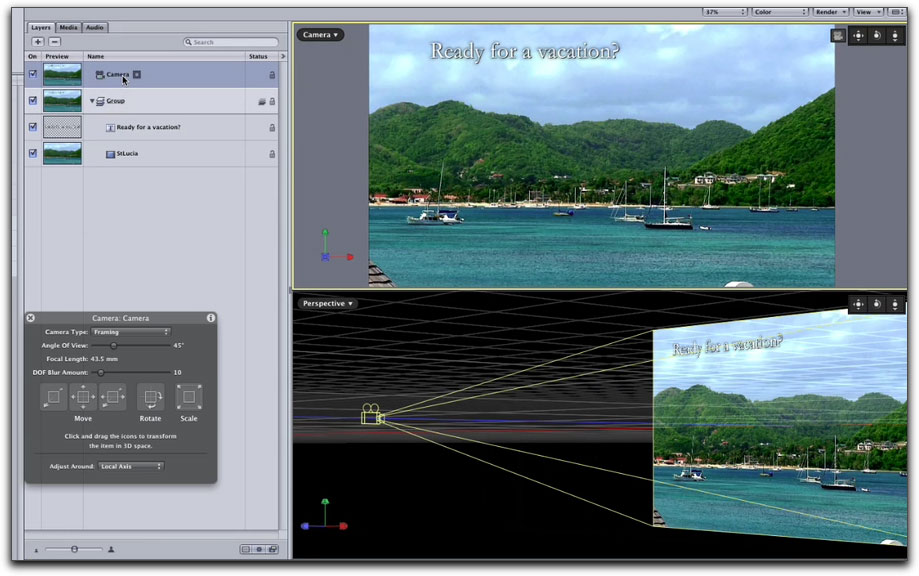This screenshot has height=576, width=919.
Task: Click the Add layer plus button
Action: [x=38, y=42]
